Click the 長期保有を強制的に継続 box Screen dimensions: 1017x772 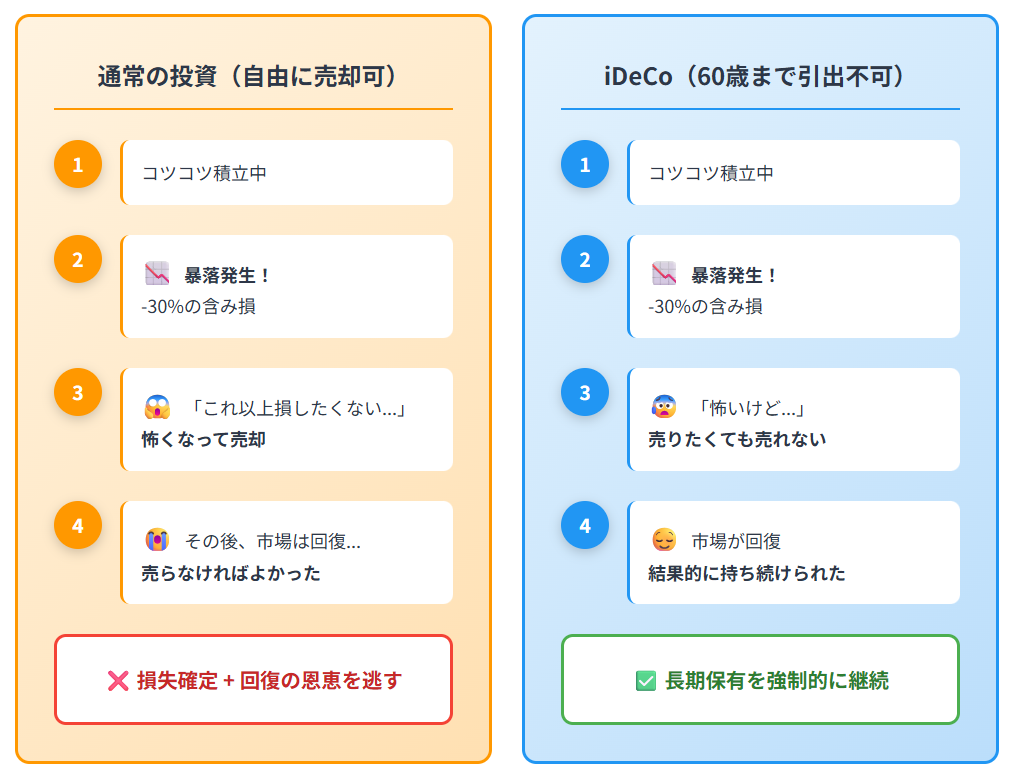click(760, 679)
